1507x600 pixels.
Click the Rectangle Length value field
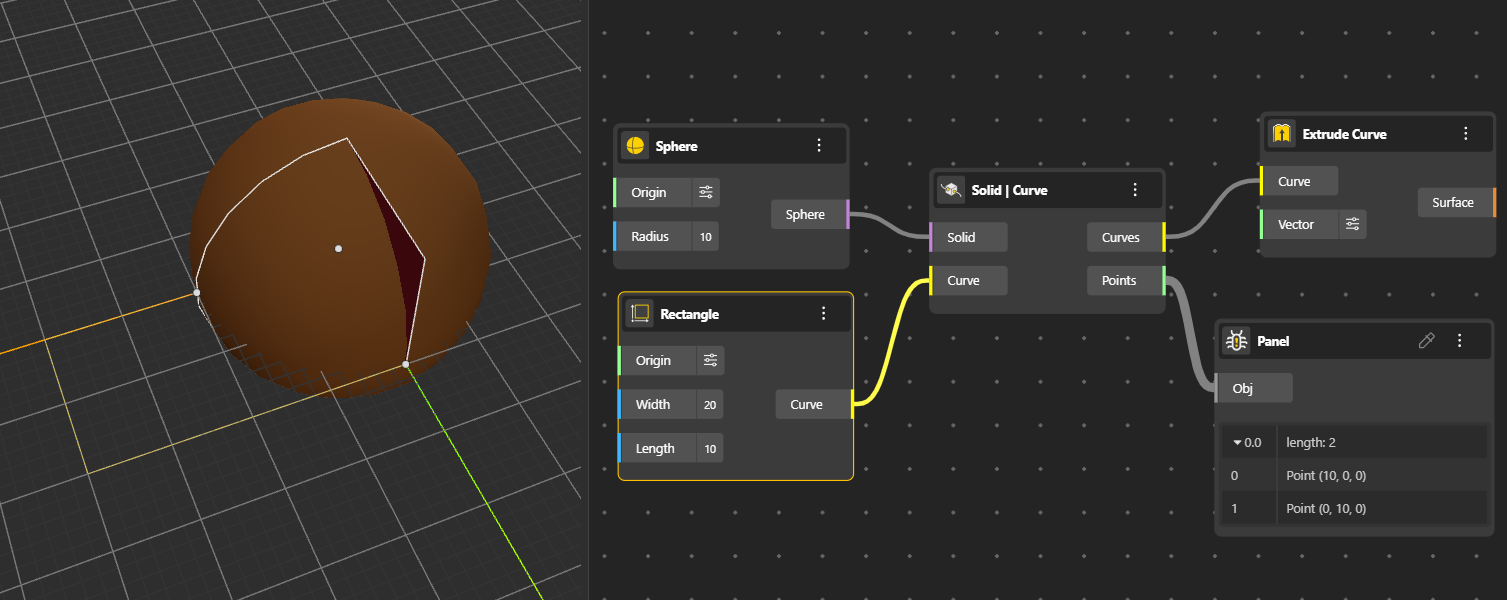tap(709, 449)
